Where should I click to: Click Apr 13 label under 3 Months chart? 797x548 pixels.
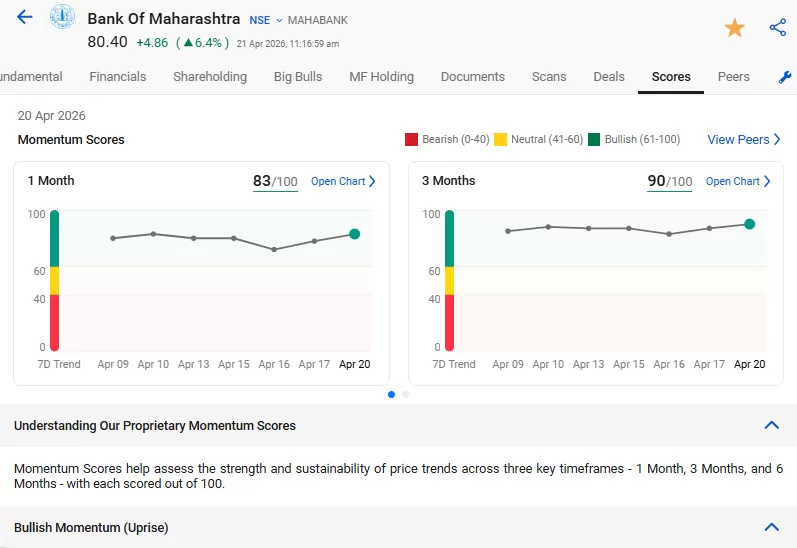(589, 364)
